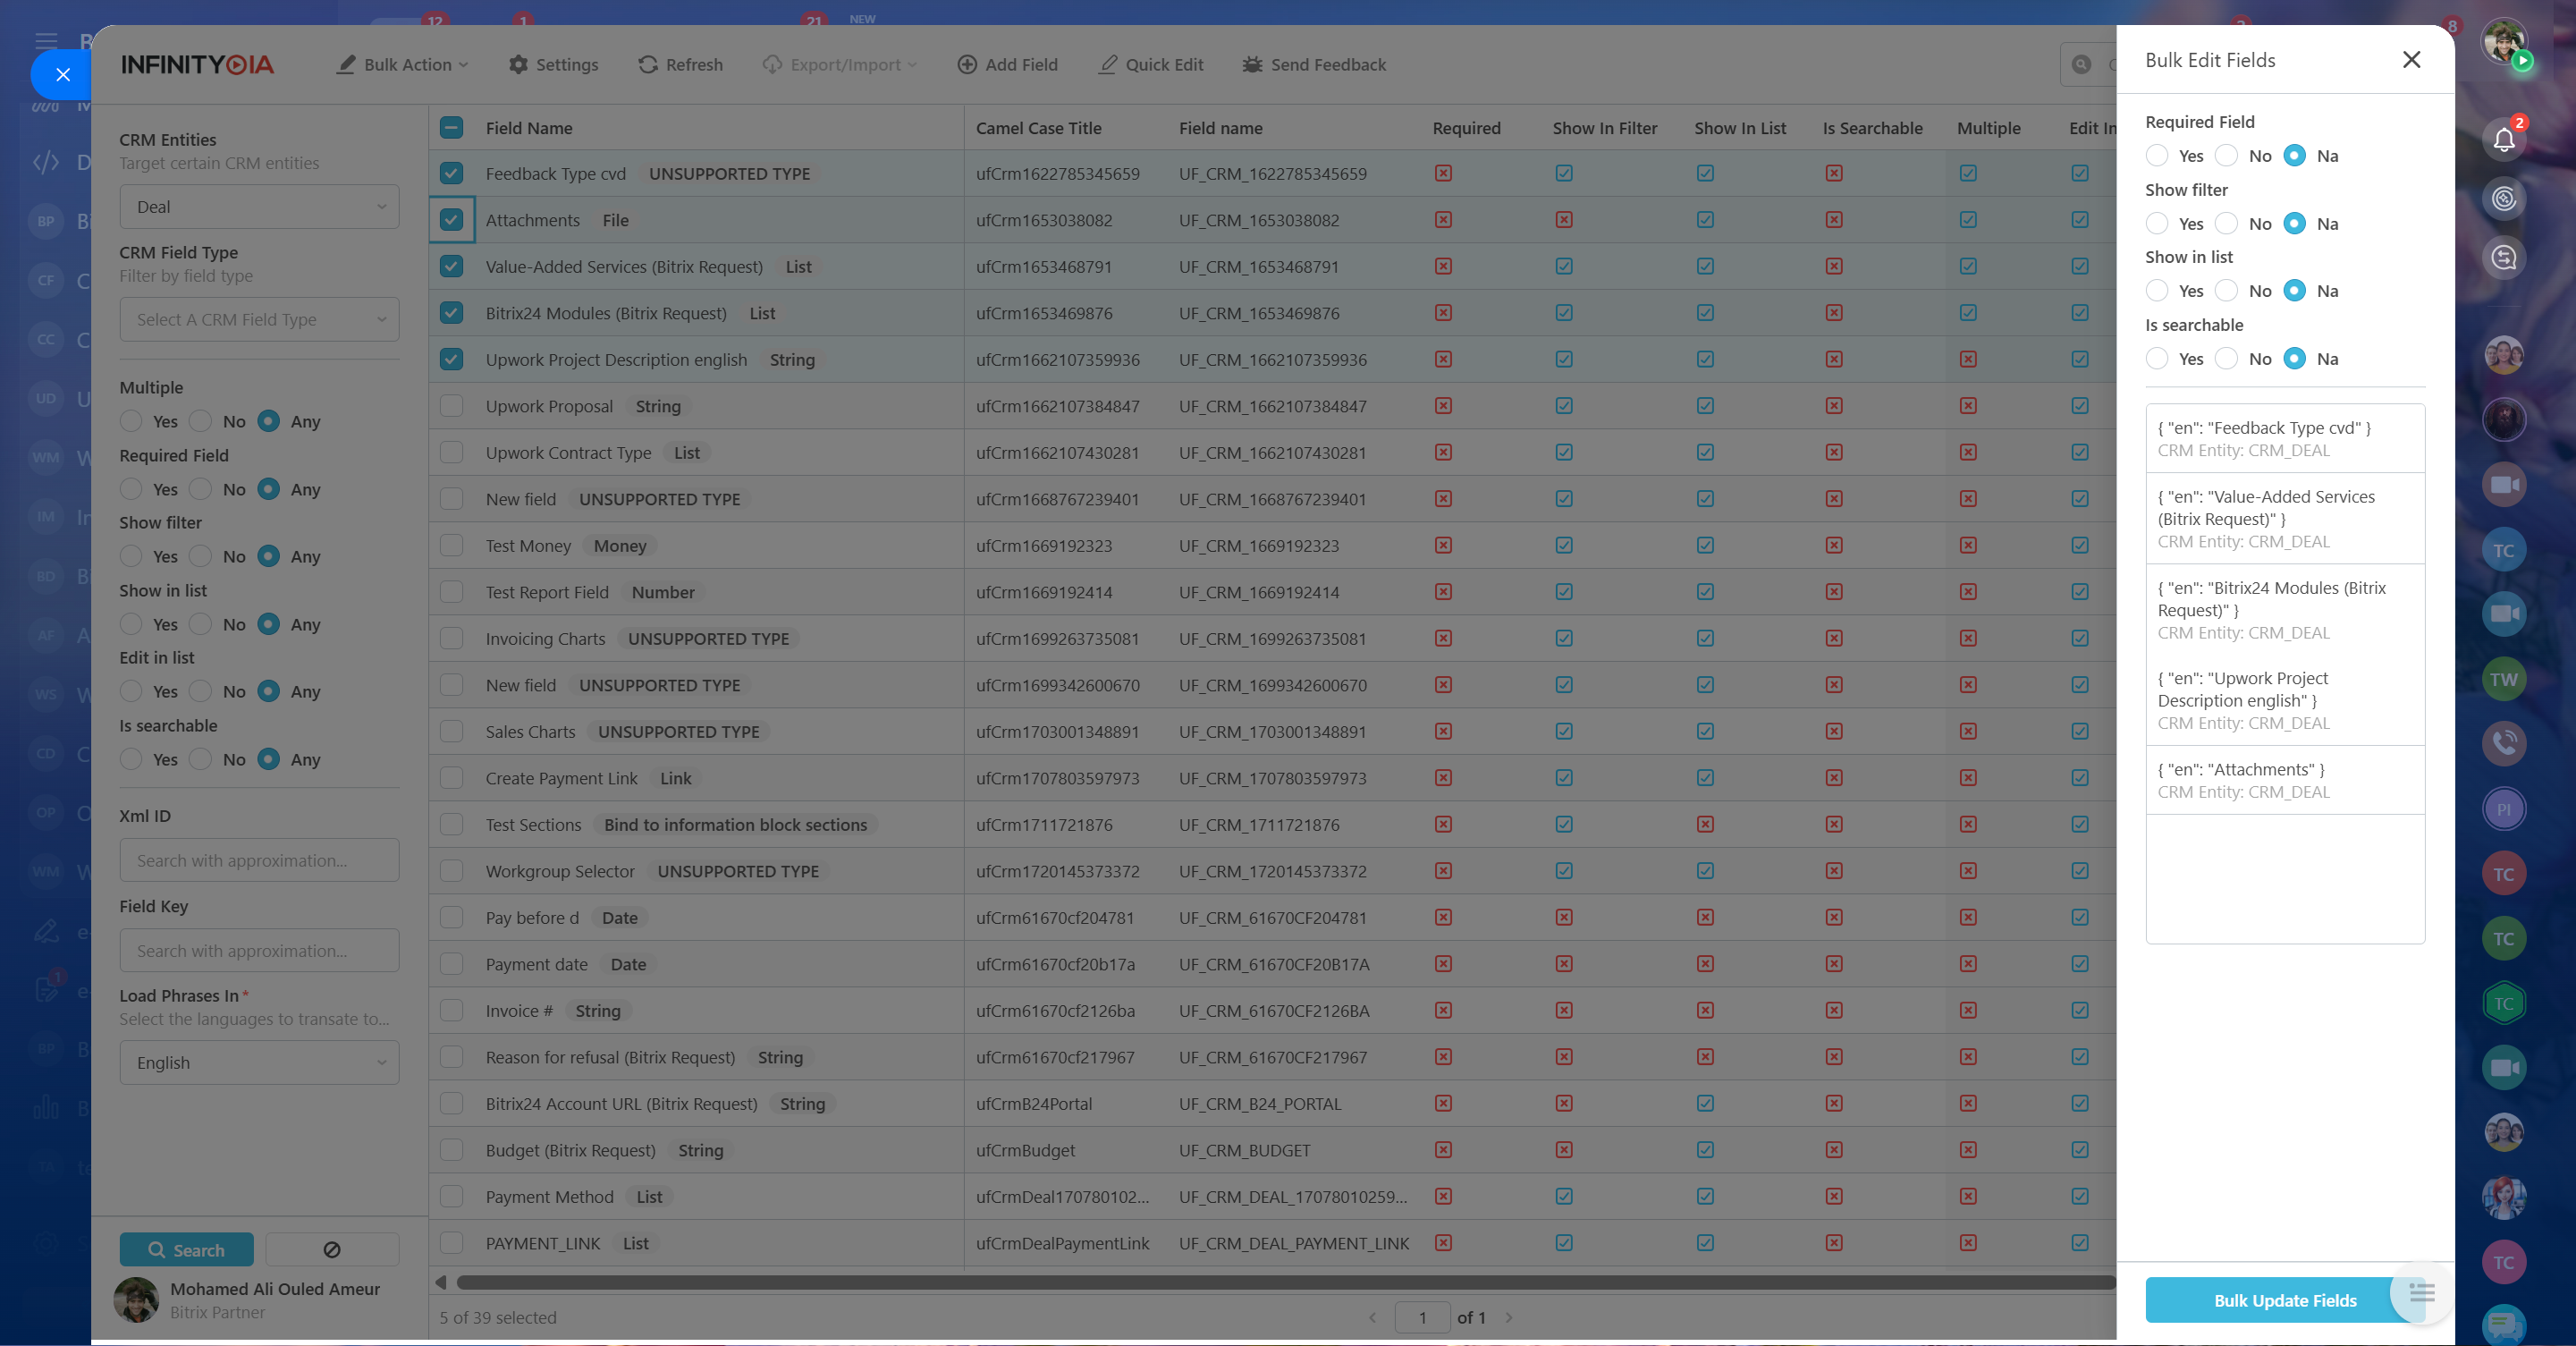Screen dimensions: 2576x1346
Task: Open the Bulk Action menu
Action: [x=403, y=65]
